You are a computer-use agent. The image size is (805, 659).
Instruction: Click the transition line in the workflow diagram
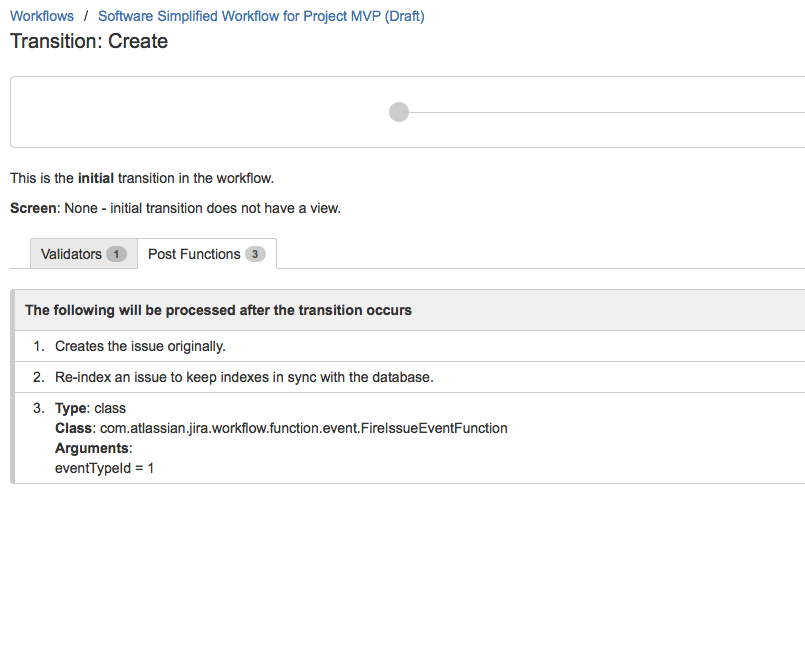coord(600,112)
